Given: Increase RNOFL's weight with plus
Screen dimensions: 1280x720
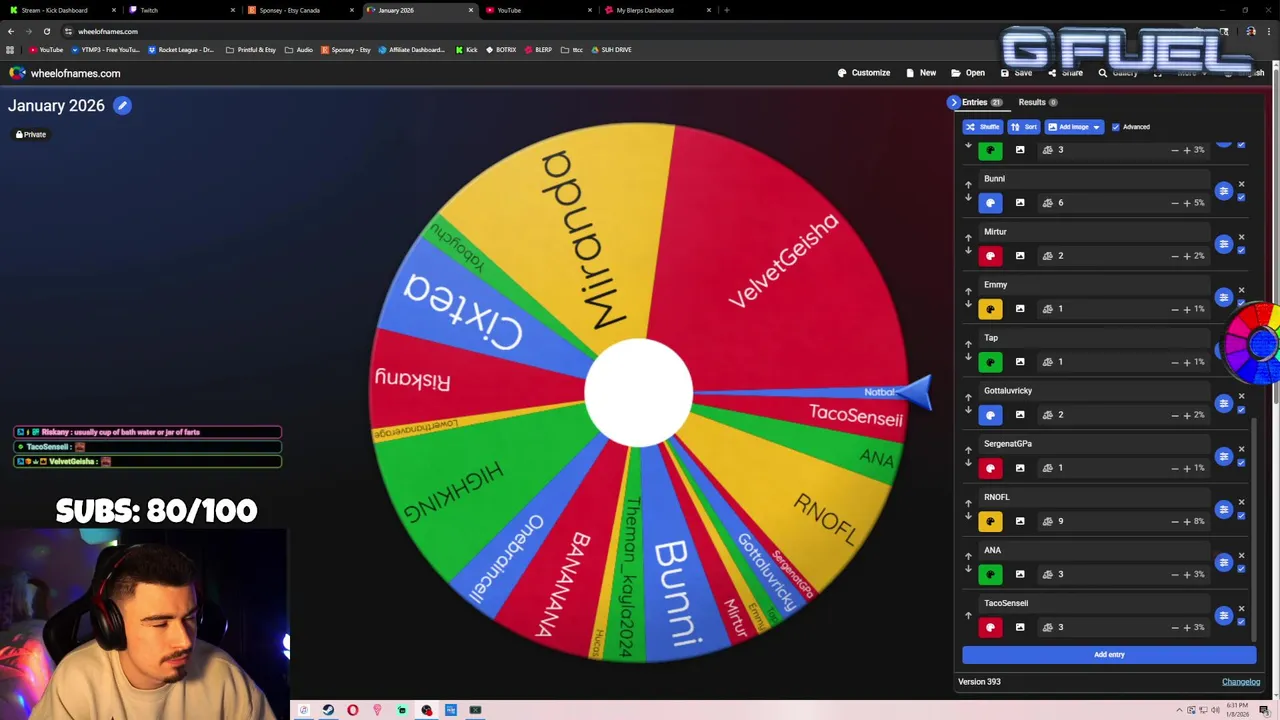Looking at the screenshot, I should pyautogui.click(x=1187, y=521).
